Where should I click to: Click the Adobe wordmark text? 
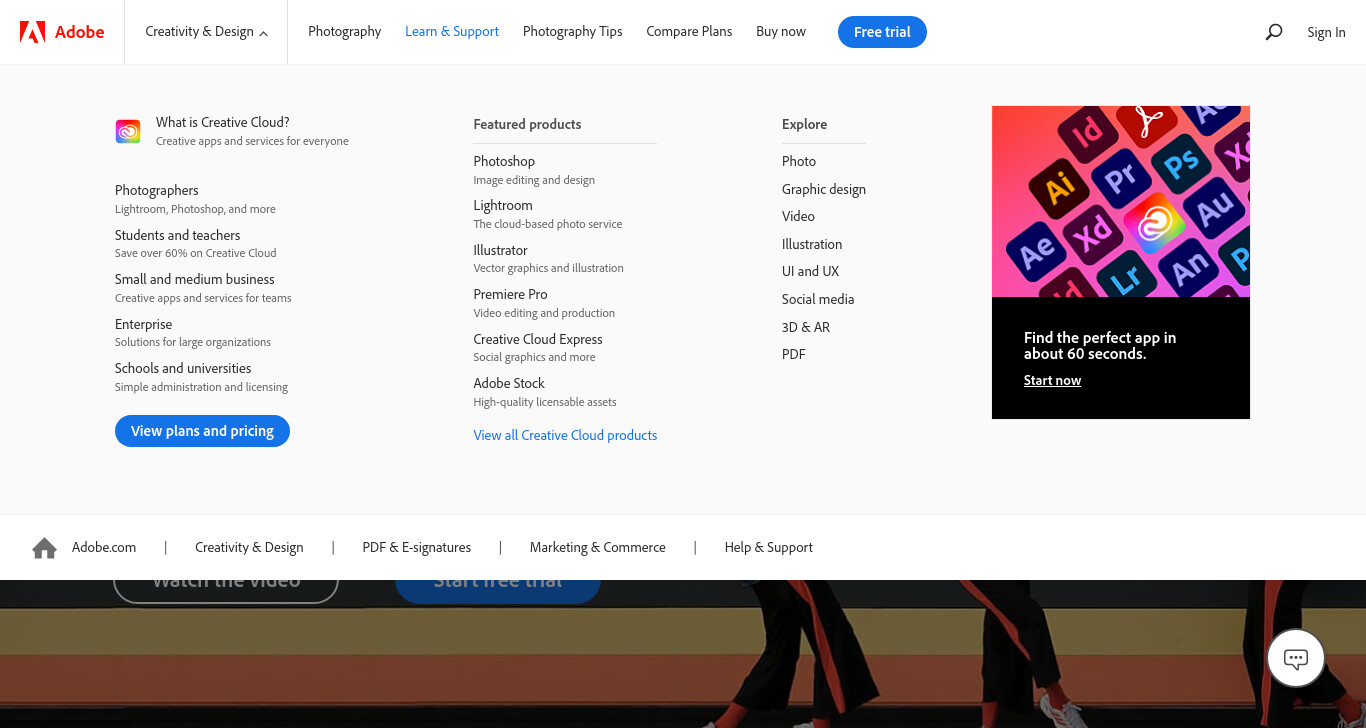point(79,32)
